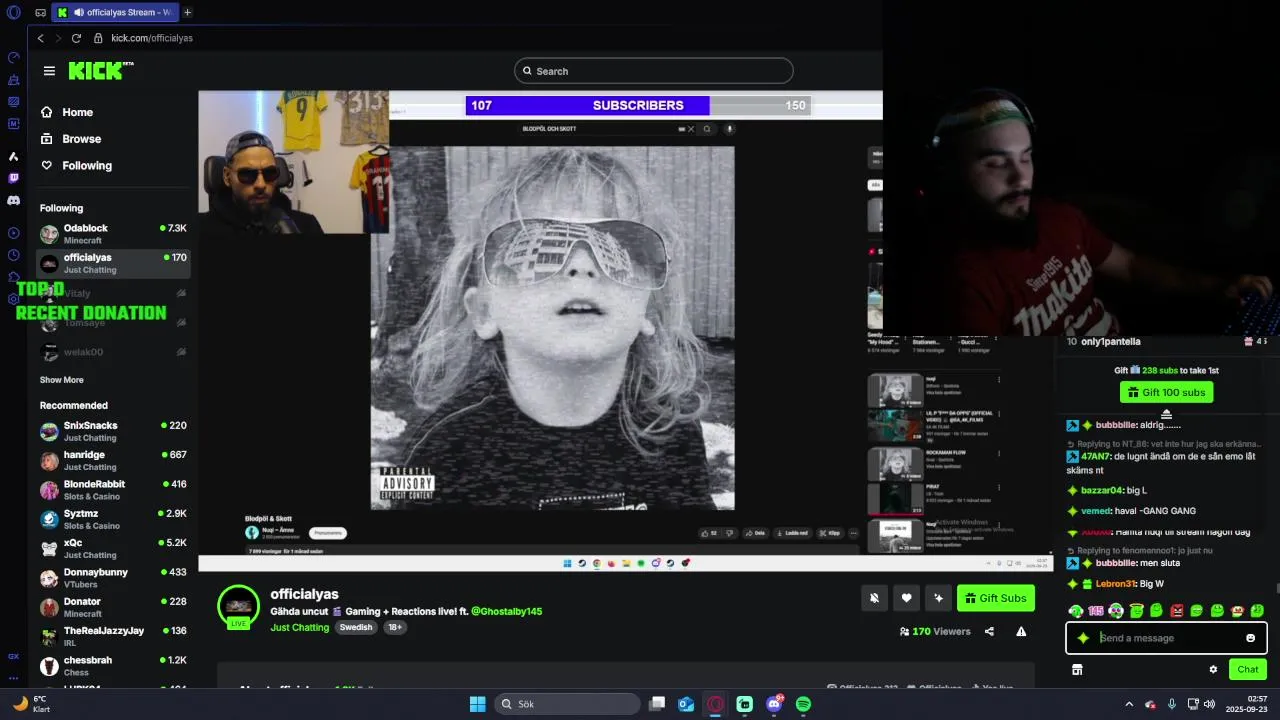Click the 18+ tag
Screen dimensions: 1280x720
(394, 627)
